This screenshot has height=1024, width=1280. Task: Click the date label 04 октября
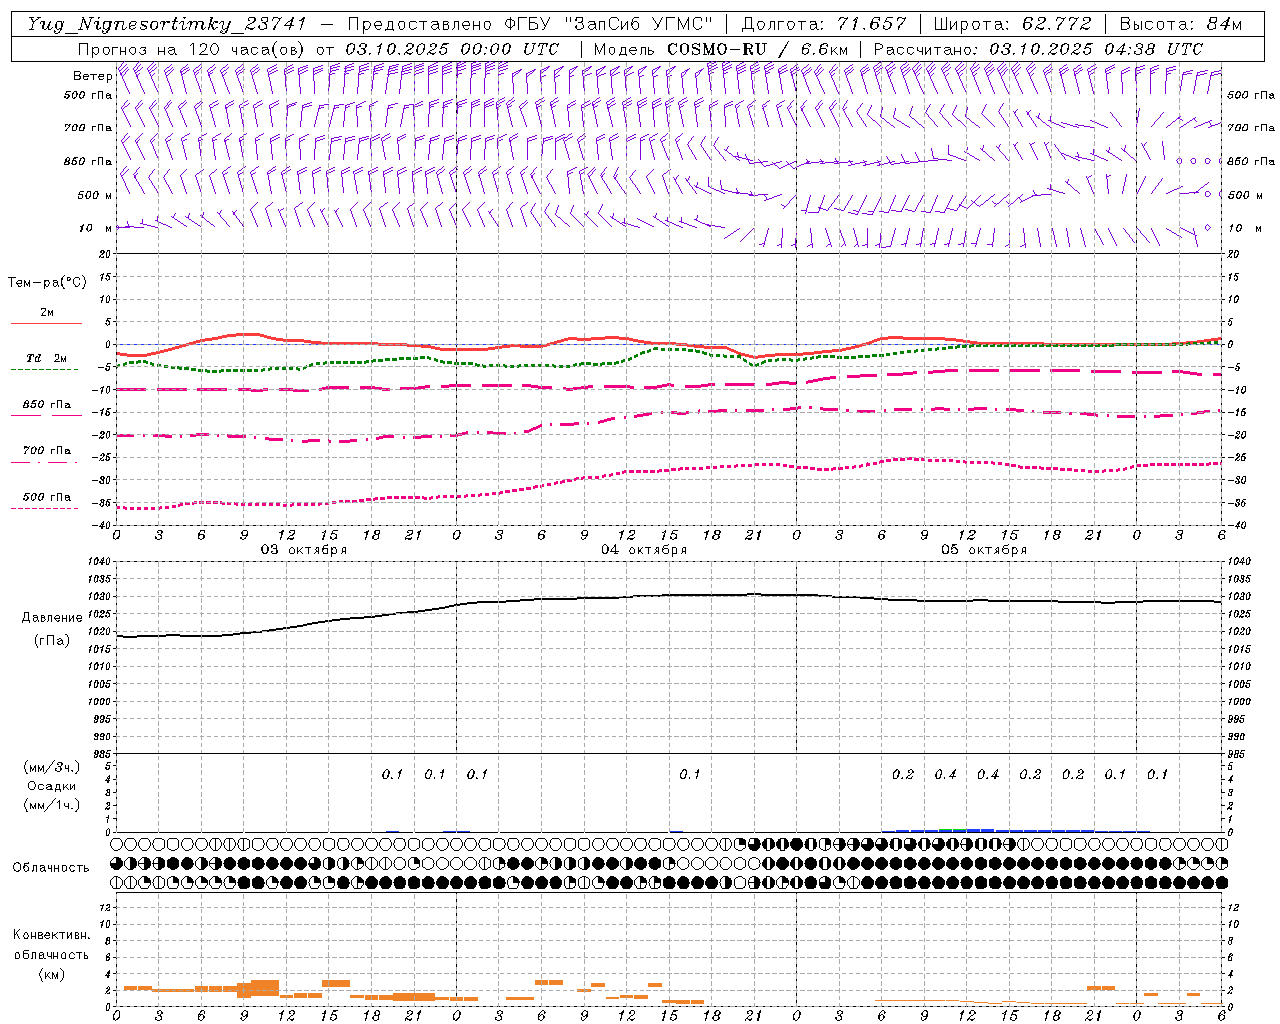coord(644,550)
